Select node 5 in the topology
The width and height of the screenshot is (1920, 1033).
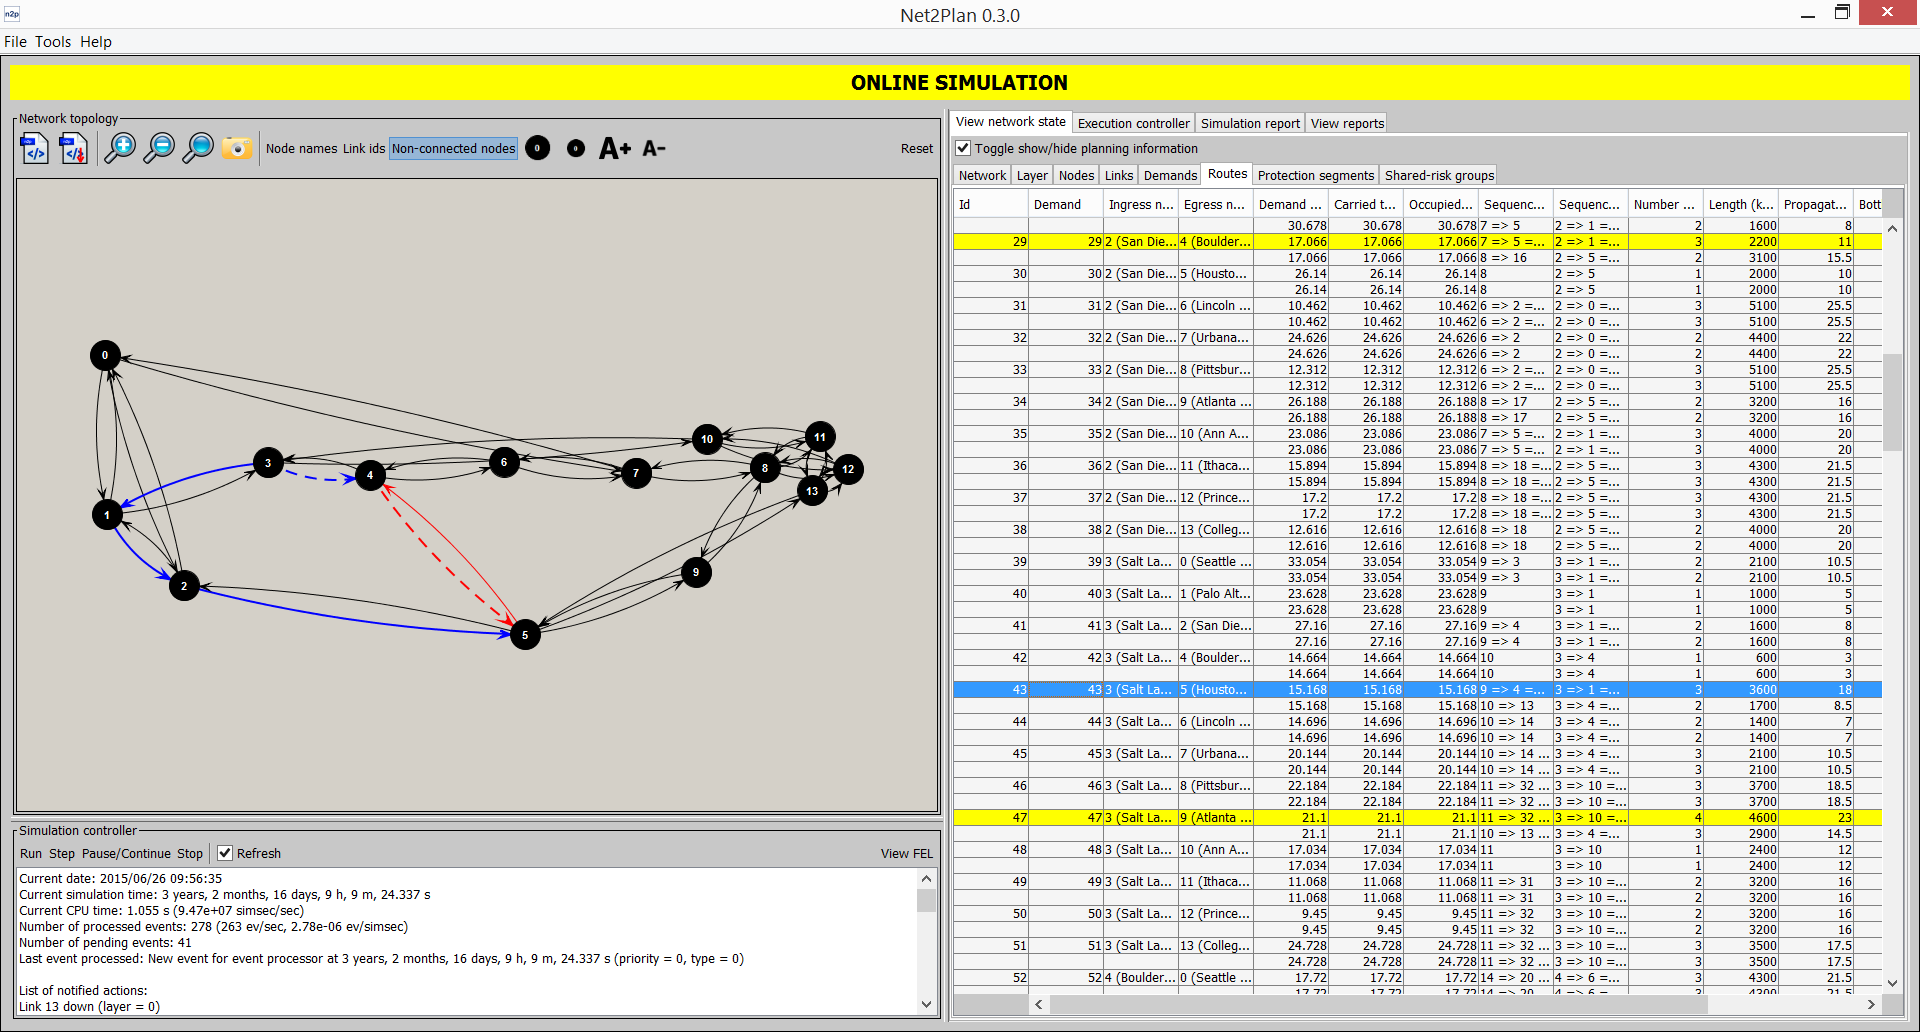525,635
